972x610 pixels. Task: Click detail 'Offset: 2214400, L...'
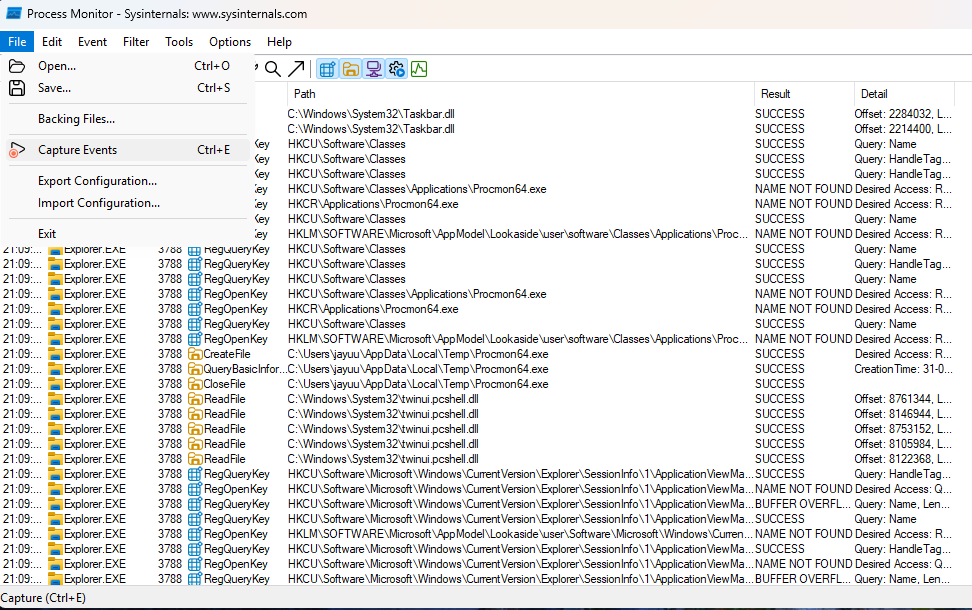(x=903, y=129)
